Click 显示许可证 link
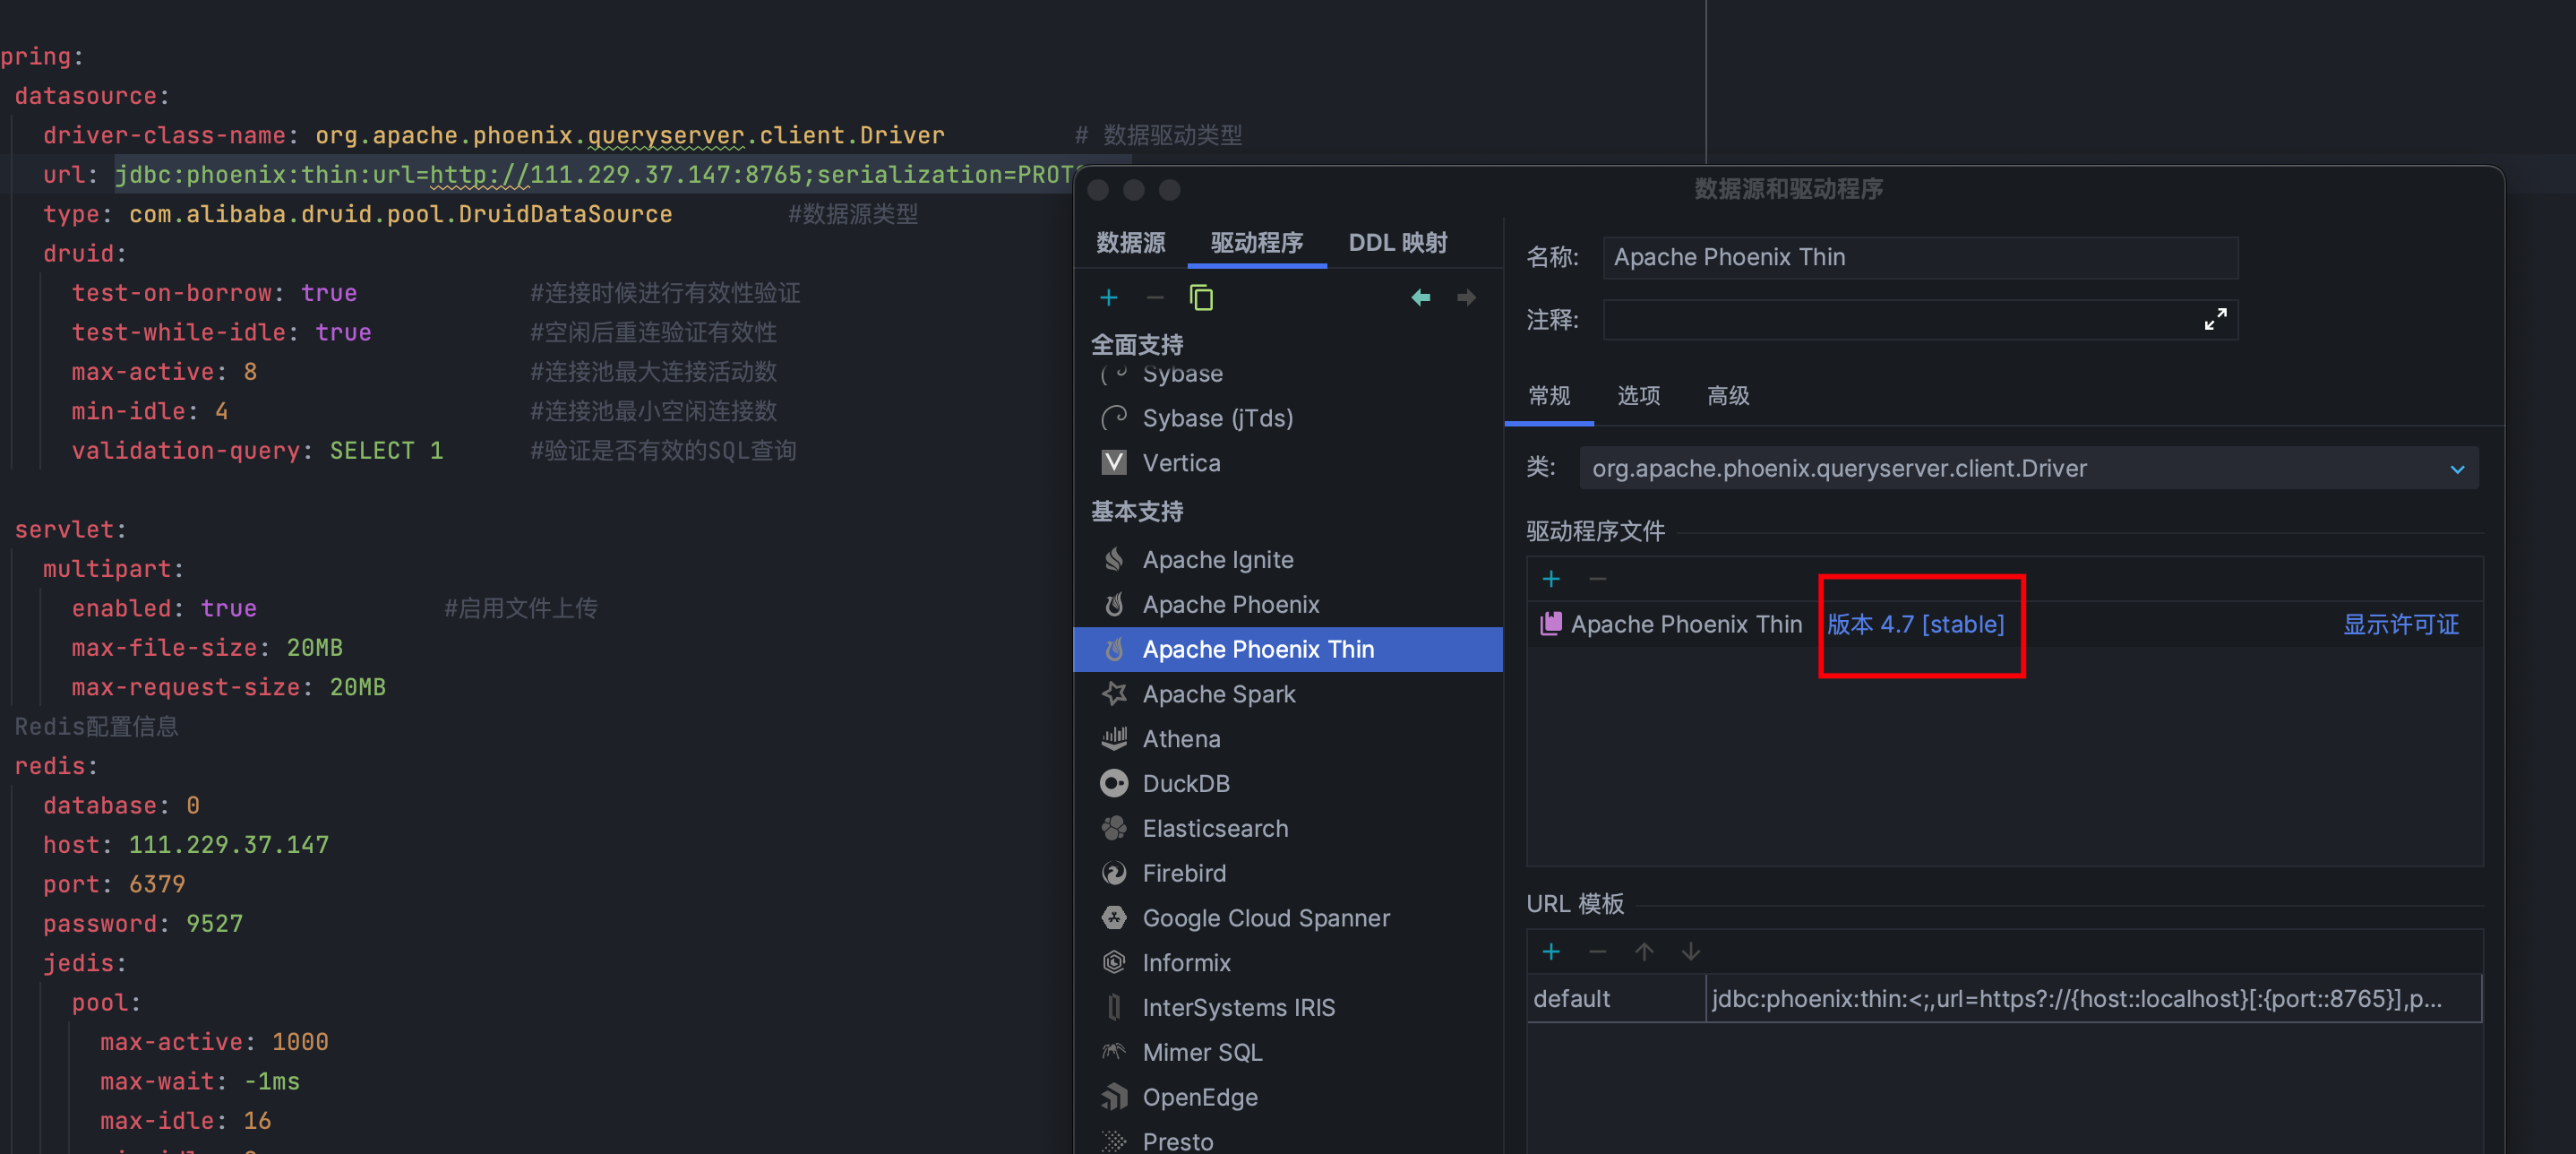Screen dimensions: 2576x1154 coord(2400,624)
